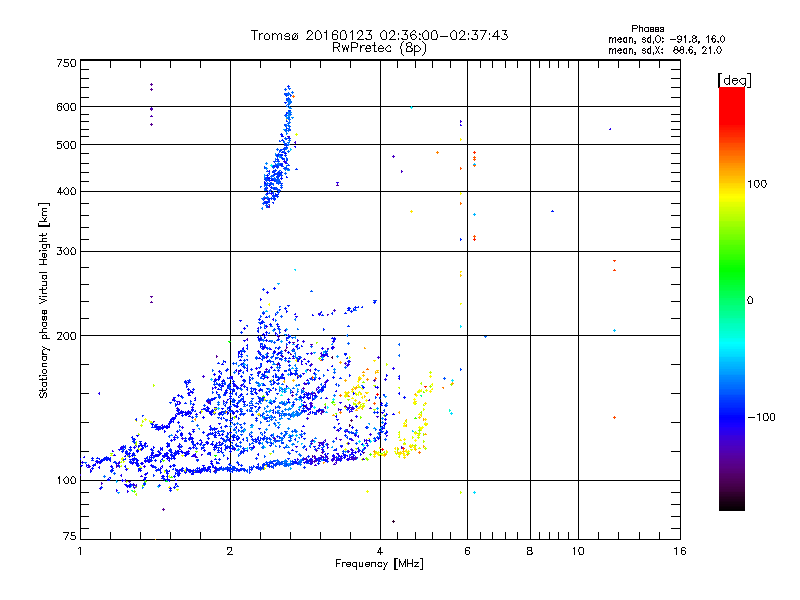The height and width of the screenshot is (600, 800).
Task: Click the y-axis tick label '400'
Action: pyautogui.click(x=66, y=192)
